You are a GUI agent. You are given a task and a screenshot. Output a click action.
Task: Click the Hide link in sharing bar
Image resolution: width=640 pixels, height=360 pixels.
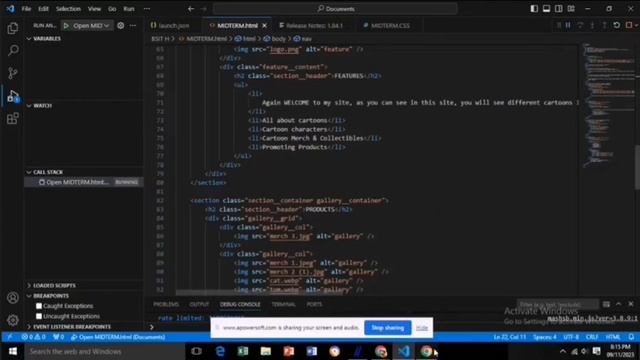422,328
